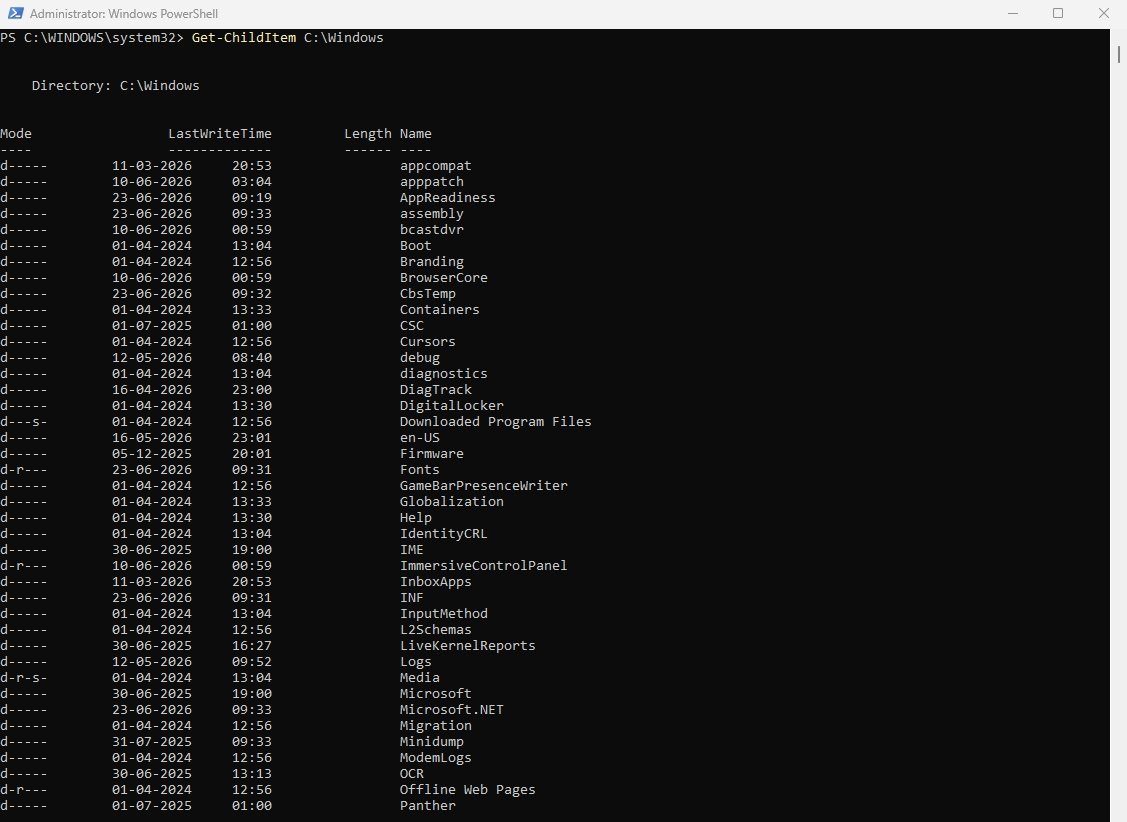
Task: Select the Branding folder name
Action: pyautogui.click(x=431, y=262)
